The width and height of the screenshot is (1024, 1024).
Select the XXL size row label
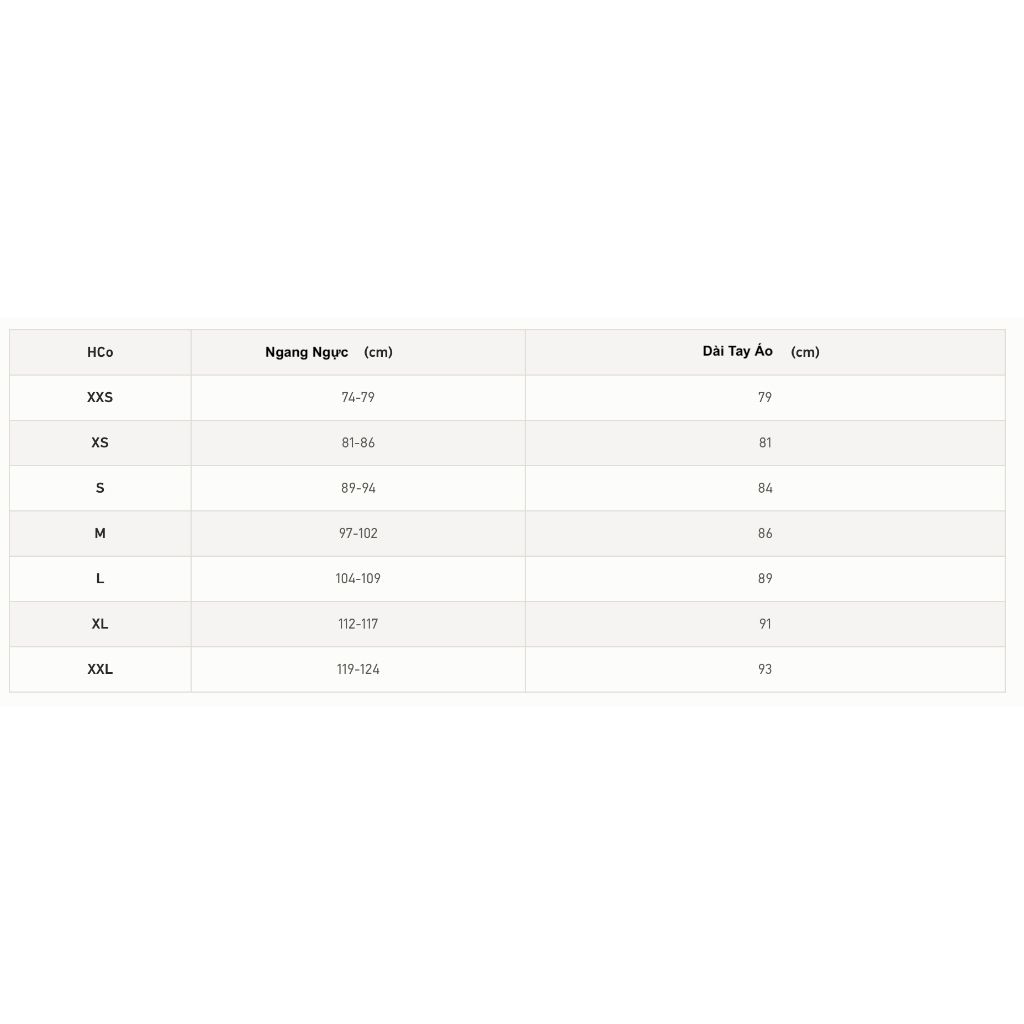(x=100, y=669)
